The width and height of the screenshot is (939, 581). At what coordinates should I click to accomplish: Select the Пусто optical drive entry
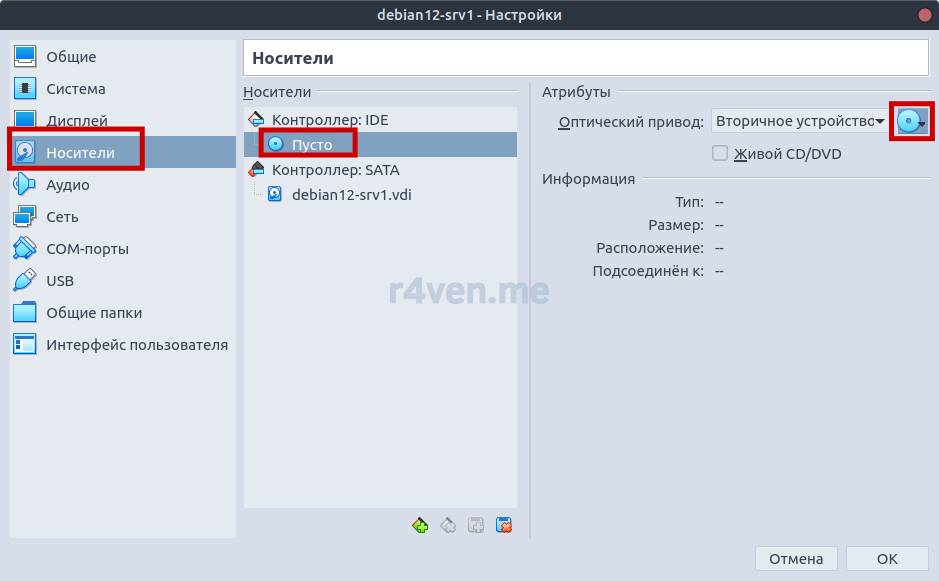311,145
